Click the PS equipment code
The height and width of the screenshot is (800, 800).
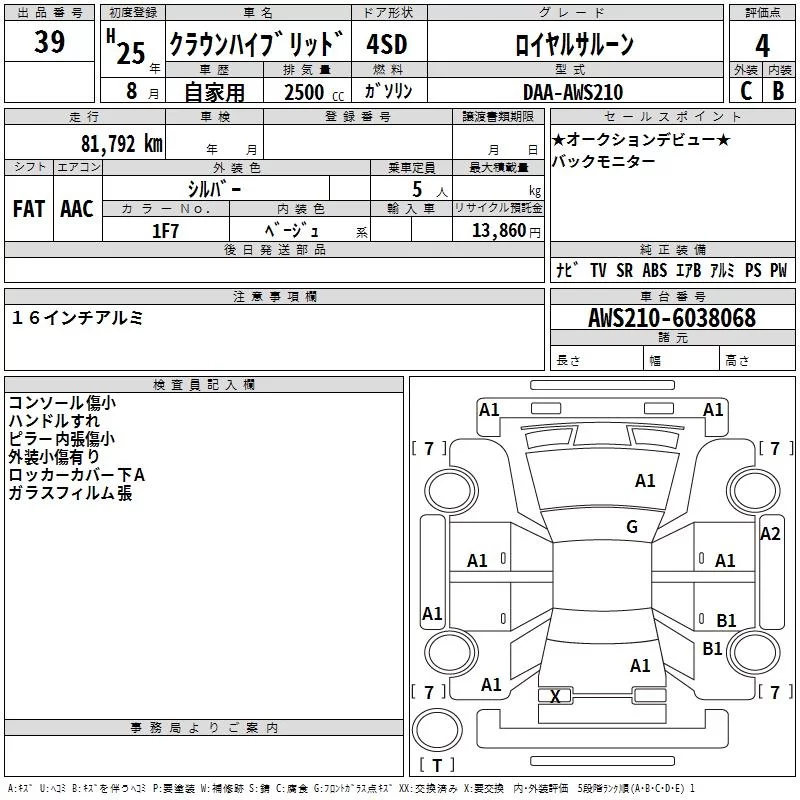tap(753, 270)
